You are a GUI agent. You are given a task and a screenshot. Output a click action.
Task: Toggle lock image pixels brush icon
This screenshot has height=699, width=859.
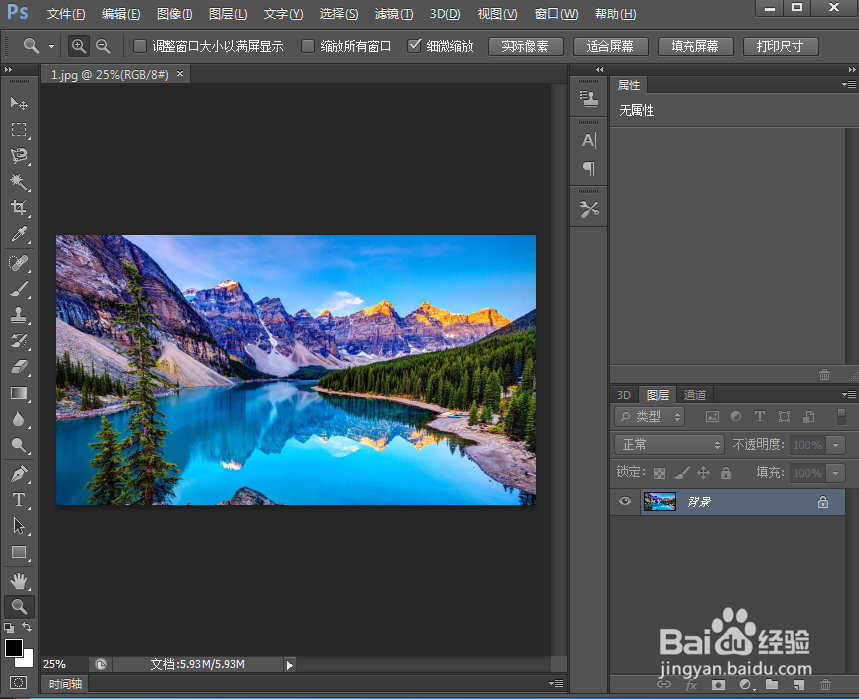pos(682,473)
